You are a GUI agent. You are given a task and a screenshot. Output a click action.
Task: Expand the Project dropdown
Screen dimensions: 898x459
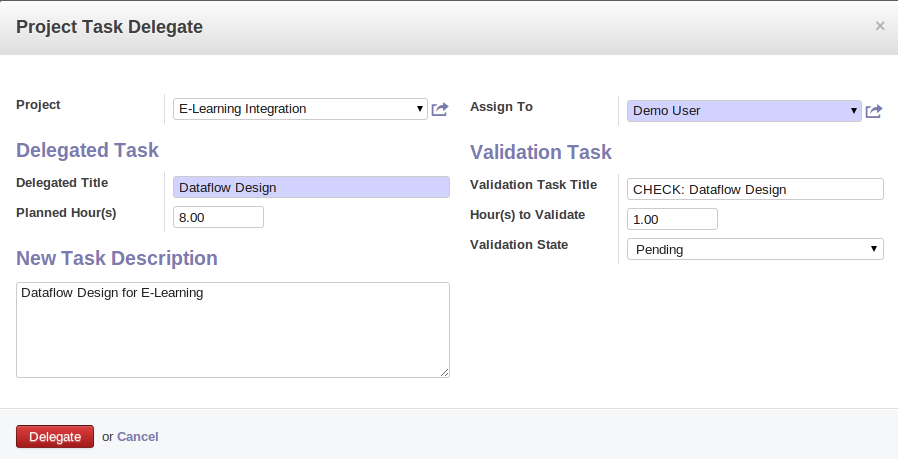tap(300, 109)
